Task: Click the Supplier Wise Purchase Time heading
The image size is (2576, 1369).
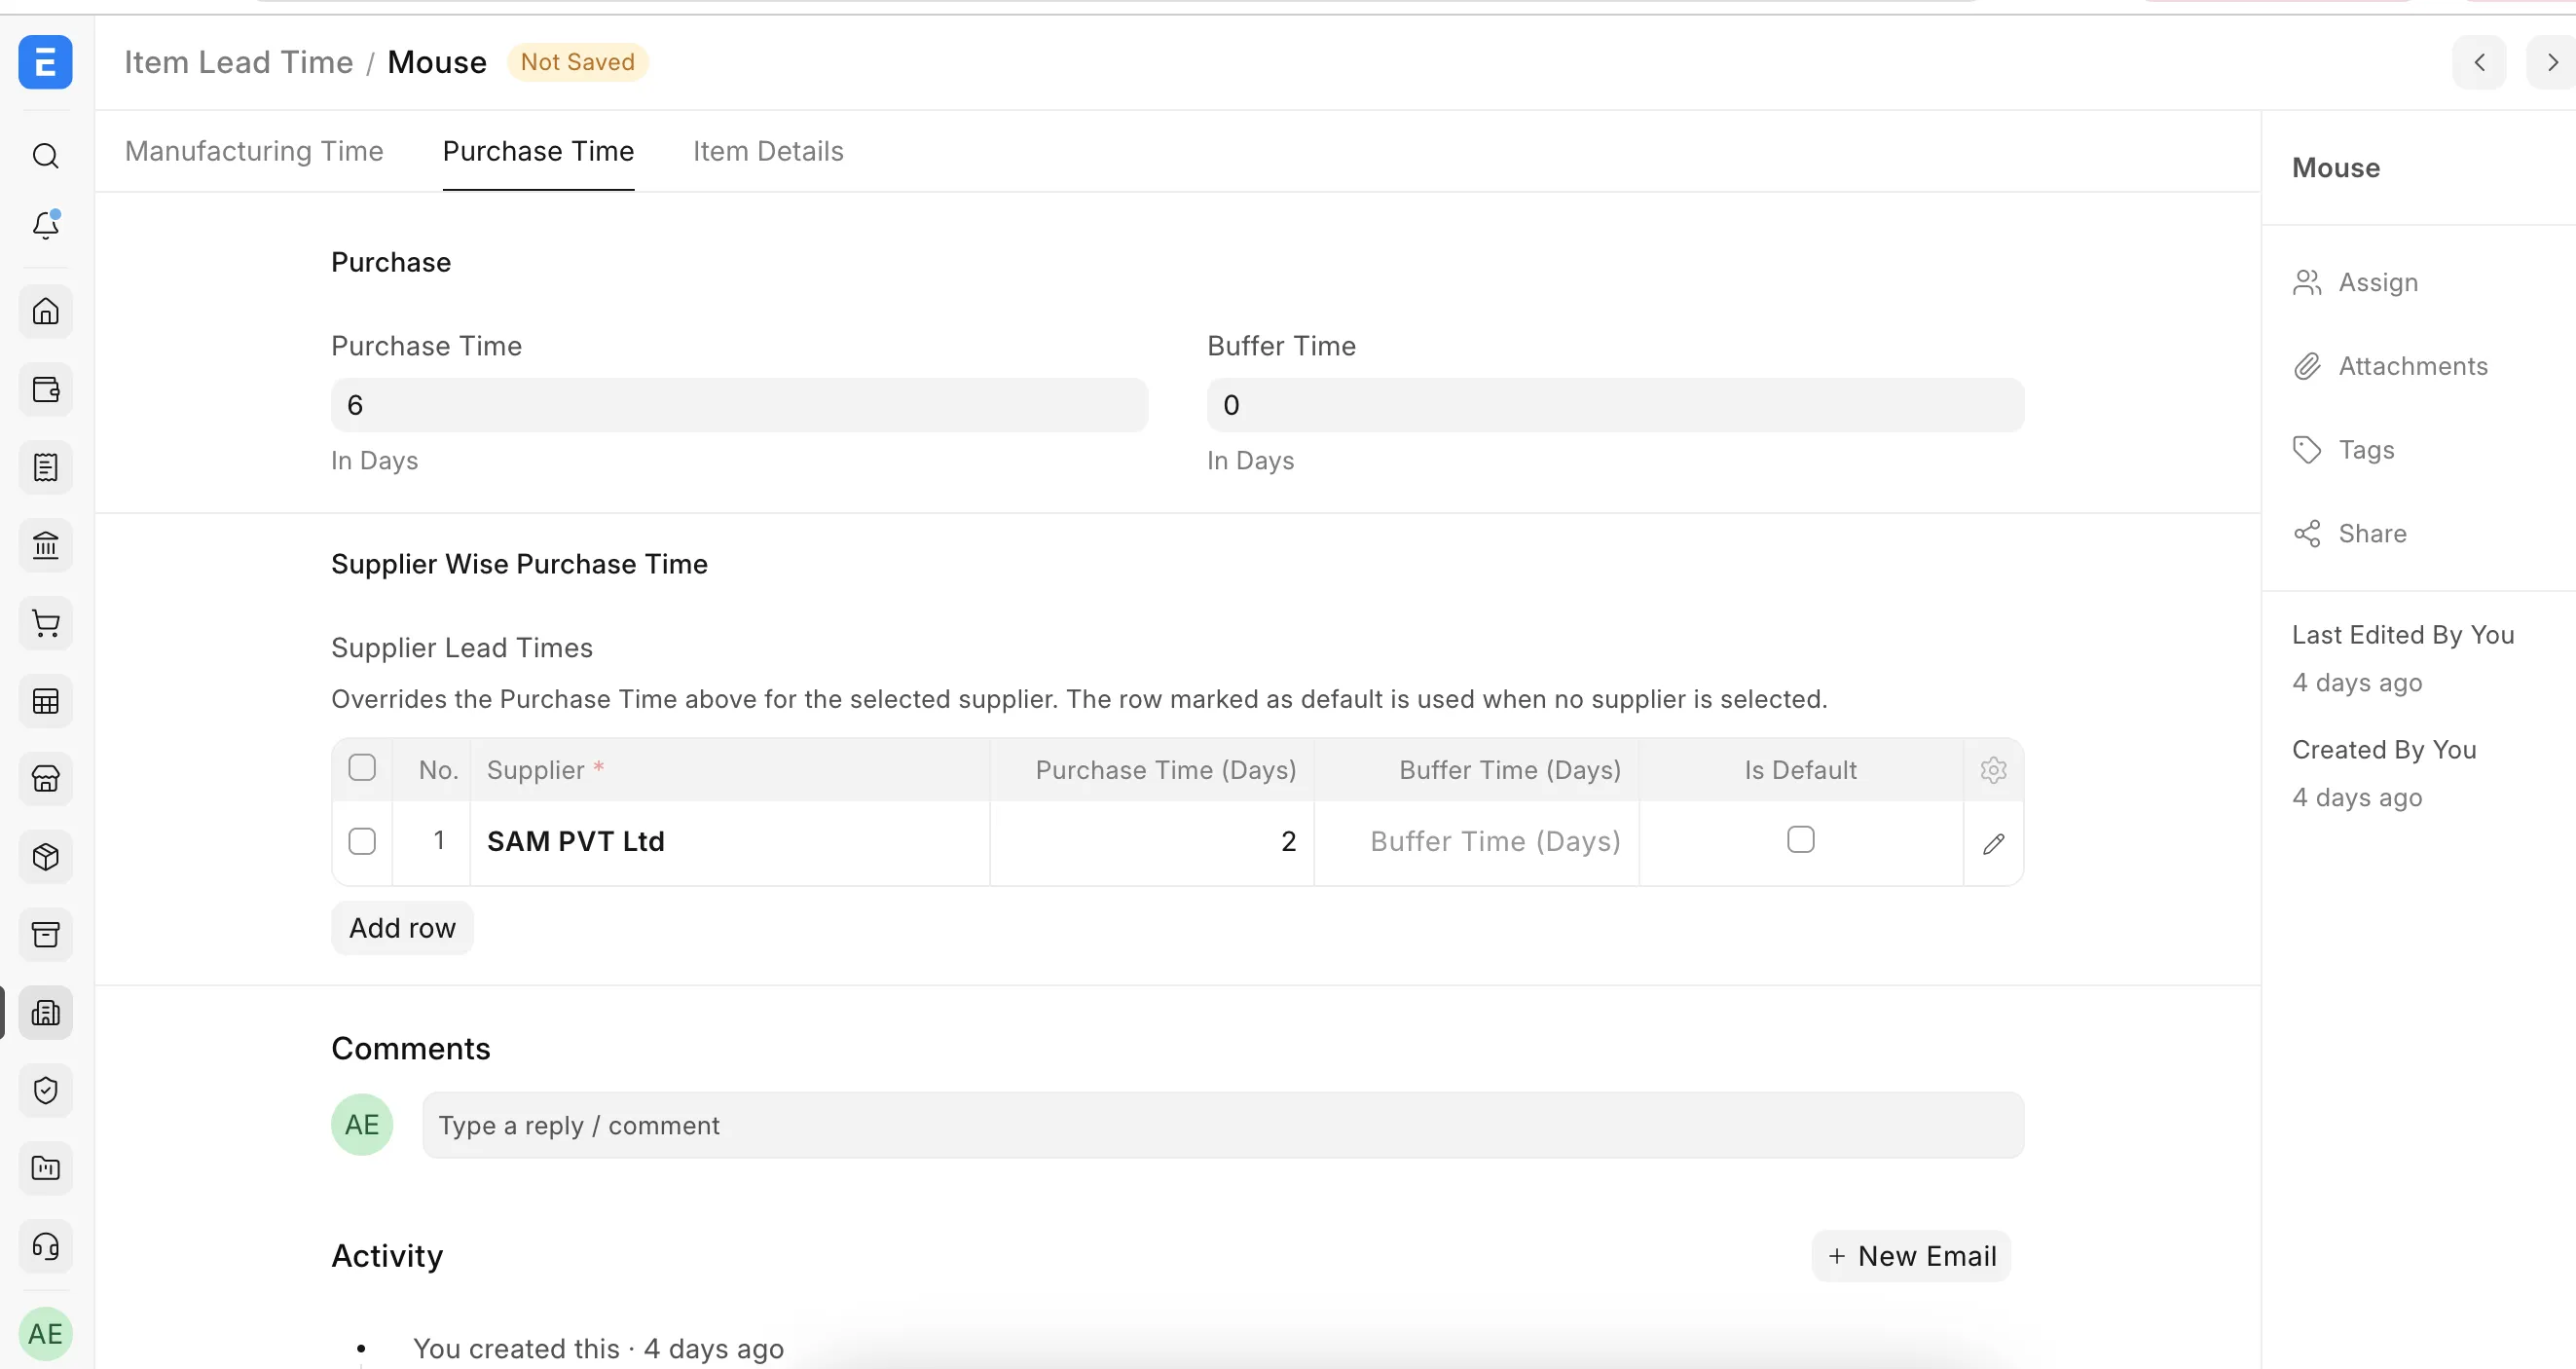Action: coord(519,564)
